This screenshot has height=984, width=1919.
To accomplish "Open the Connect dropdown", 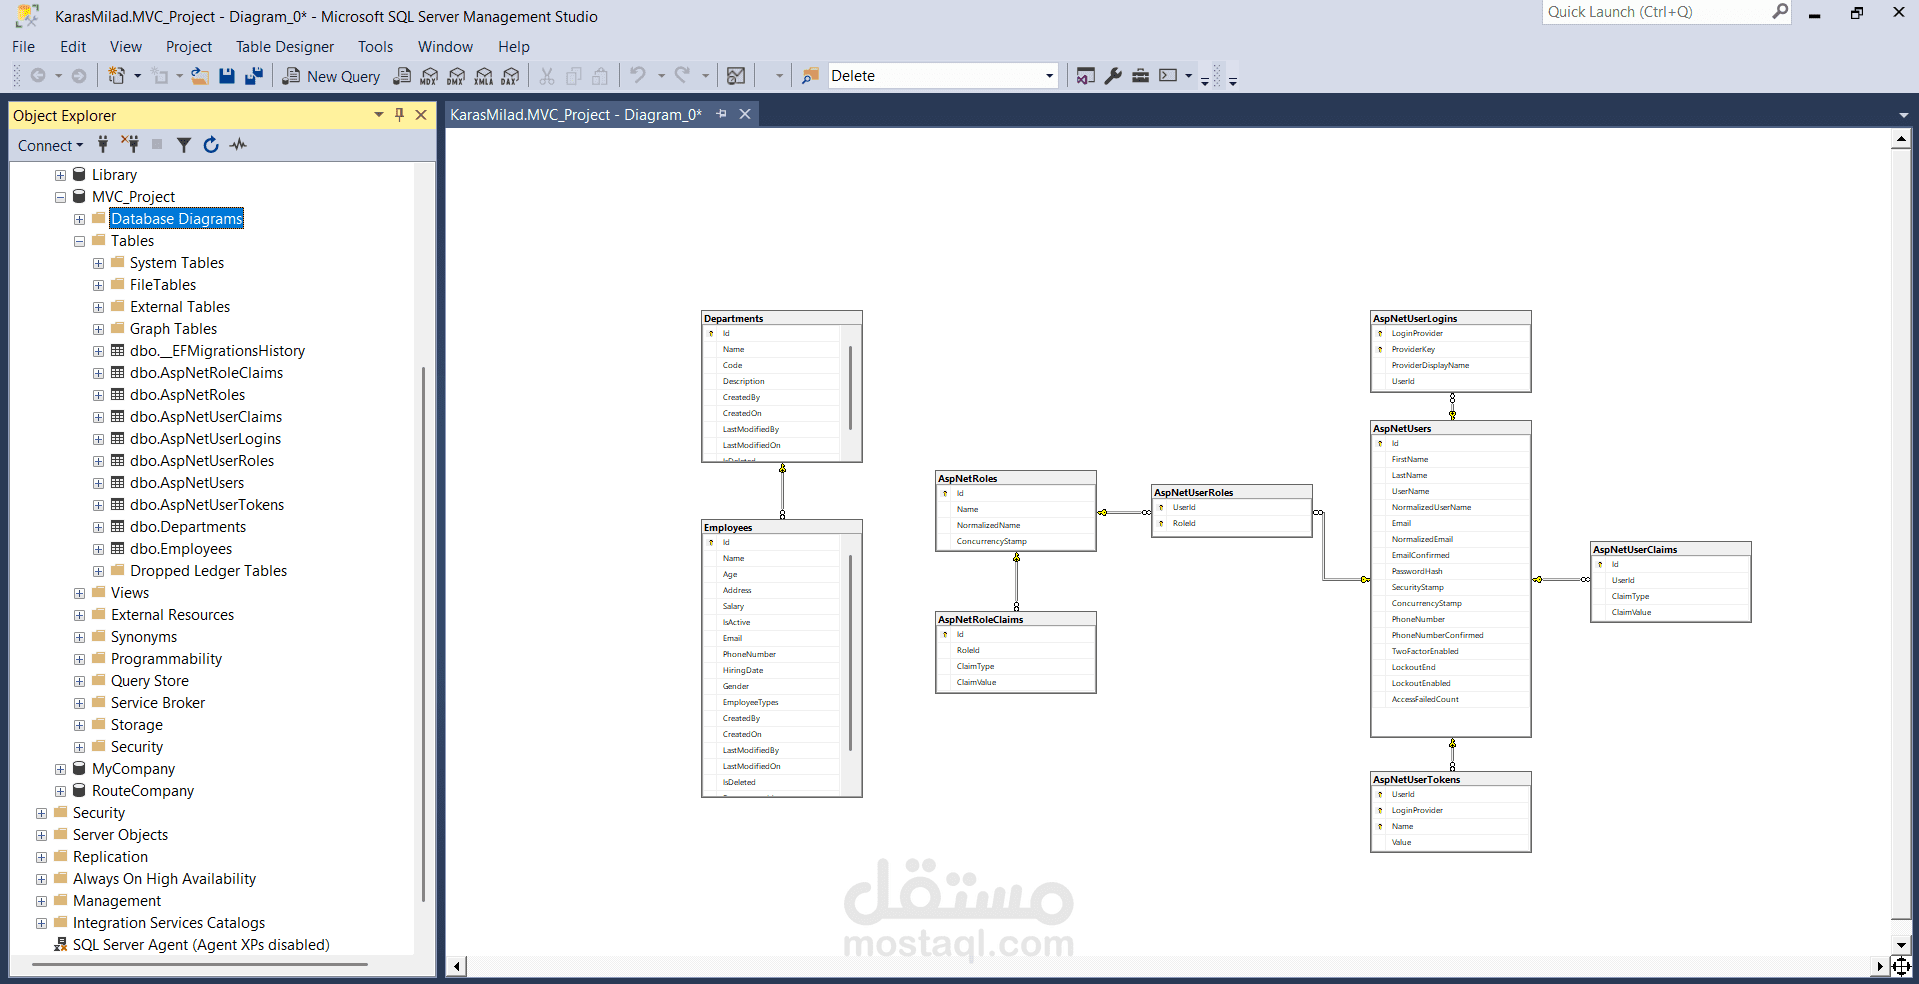I will (50, 145).
